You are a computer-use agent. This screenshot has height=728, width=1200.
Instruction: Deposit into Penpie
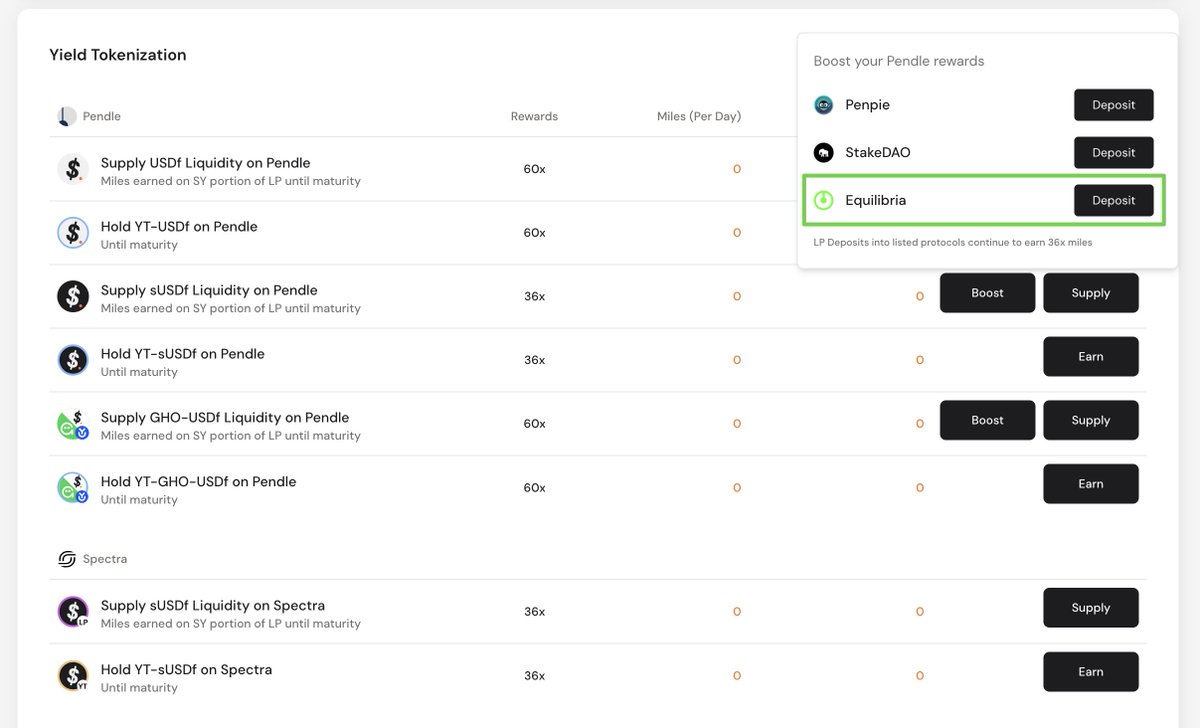click(1114, 105)
